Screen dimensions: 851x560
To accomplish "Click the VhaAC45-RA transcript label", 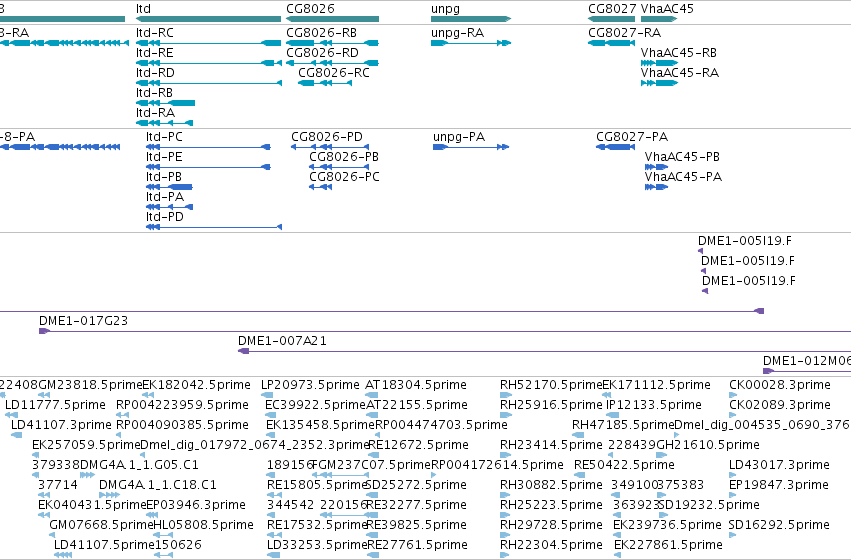I will point(679,73).
